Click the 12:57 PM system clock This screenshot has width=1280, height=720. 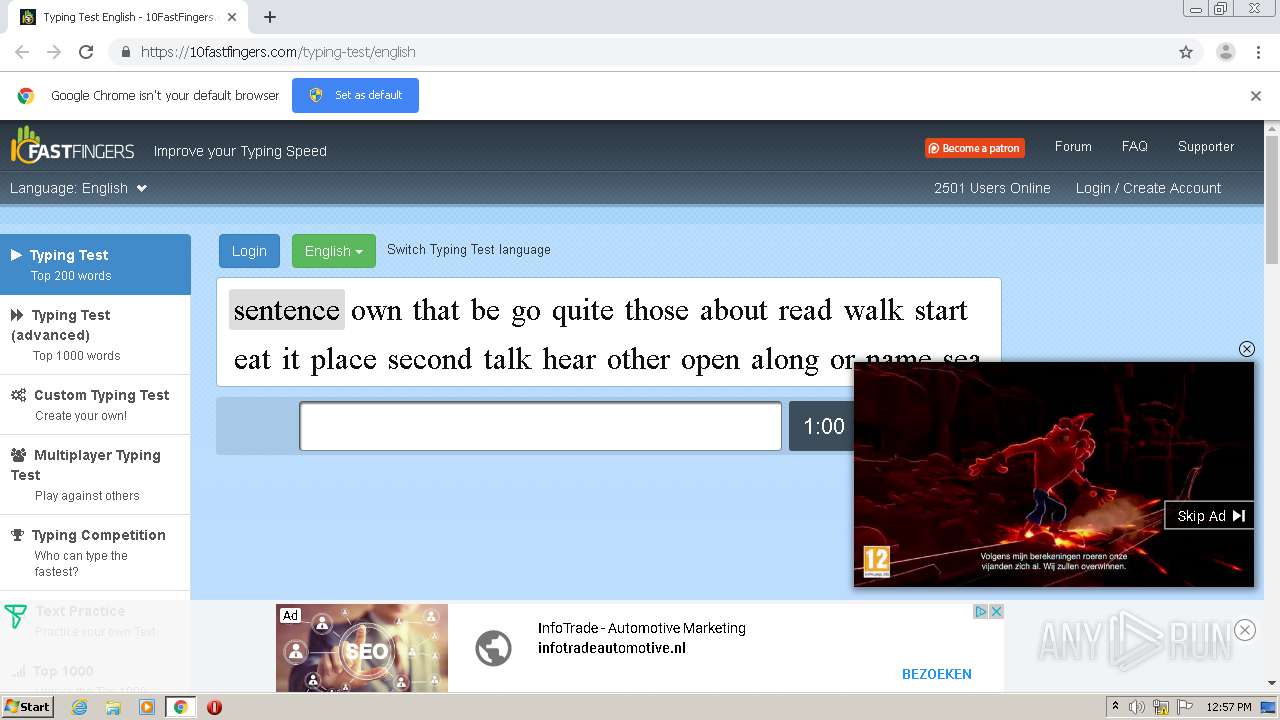[x=1229, y=707]
